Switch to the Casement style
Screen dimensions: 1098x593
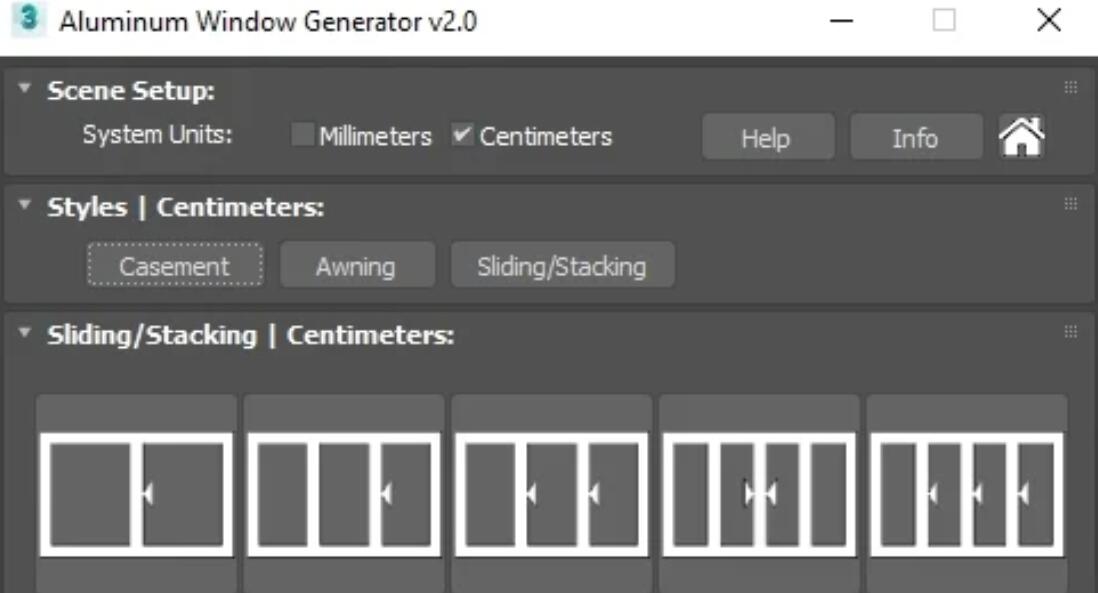click(175, 266)
